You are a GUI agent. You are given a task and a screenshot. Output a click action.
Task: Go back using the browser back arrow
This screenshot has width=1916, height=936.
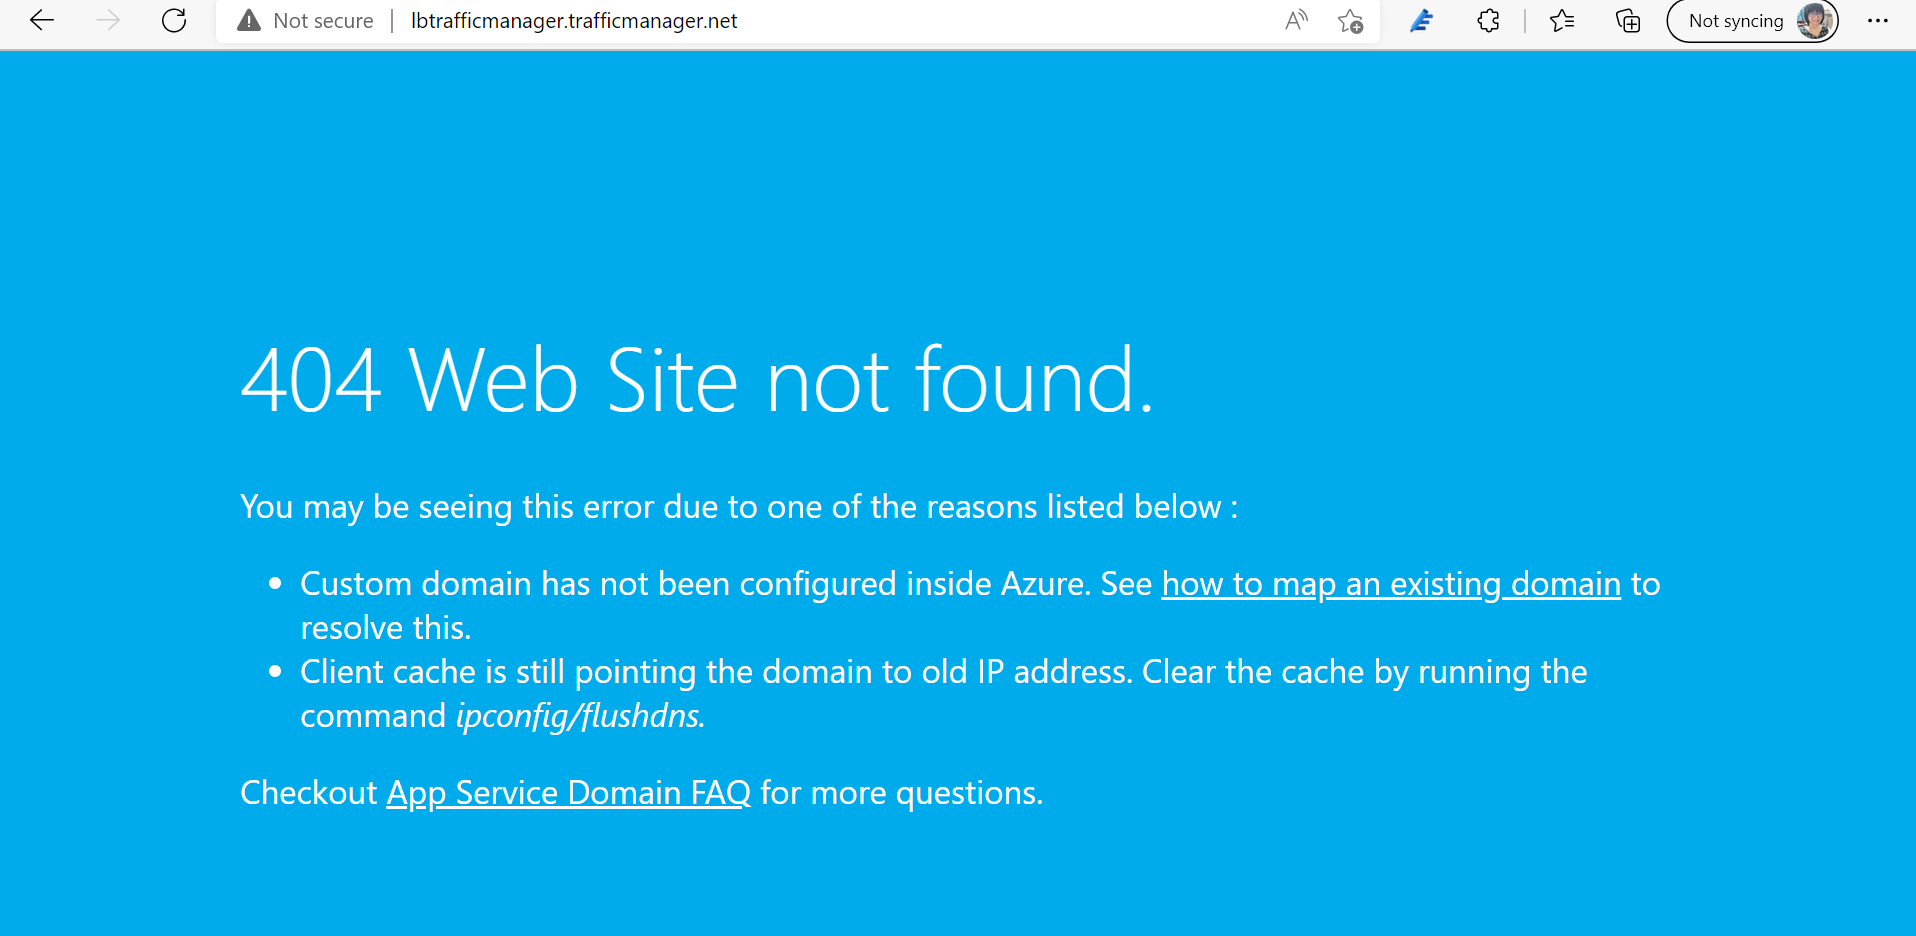tap(42, 20)
